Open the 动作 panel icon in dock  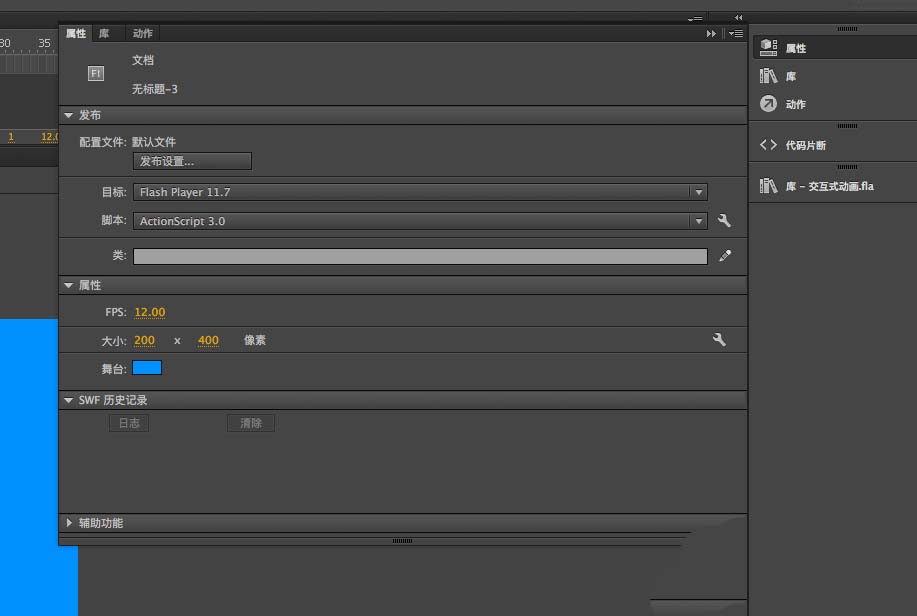coord(768,104)
